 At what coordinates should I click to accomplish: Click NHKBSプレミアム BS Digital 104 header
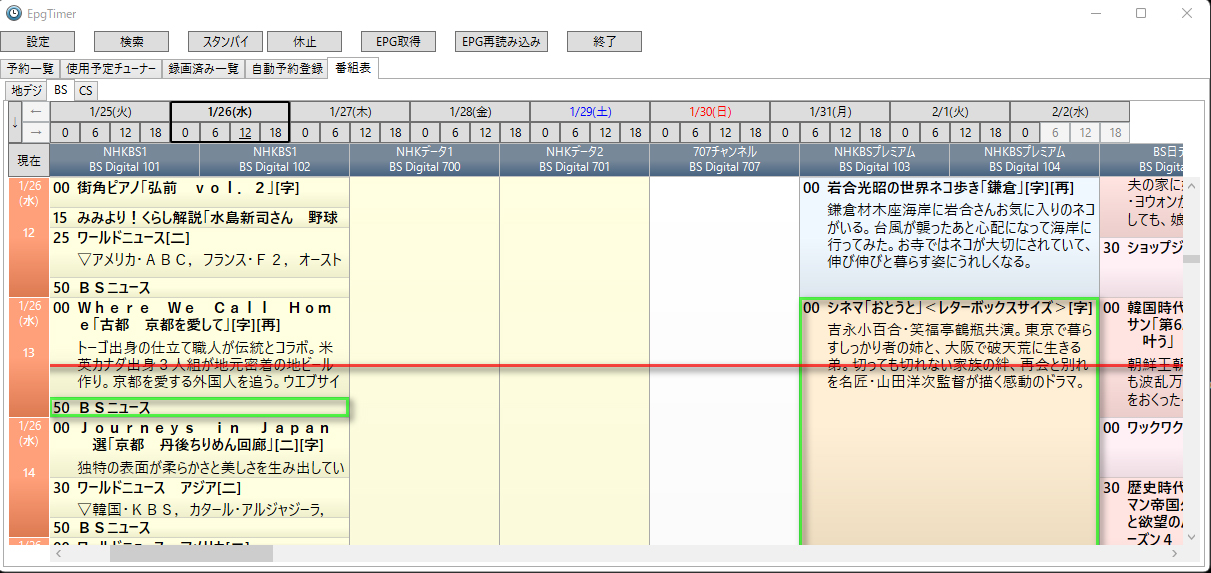click(1025, 160)
